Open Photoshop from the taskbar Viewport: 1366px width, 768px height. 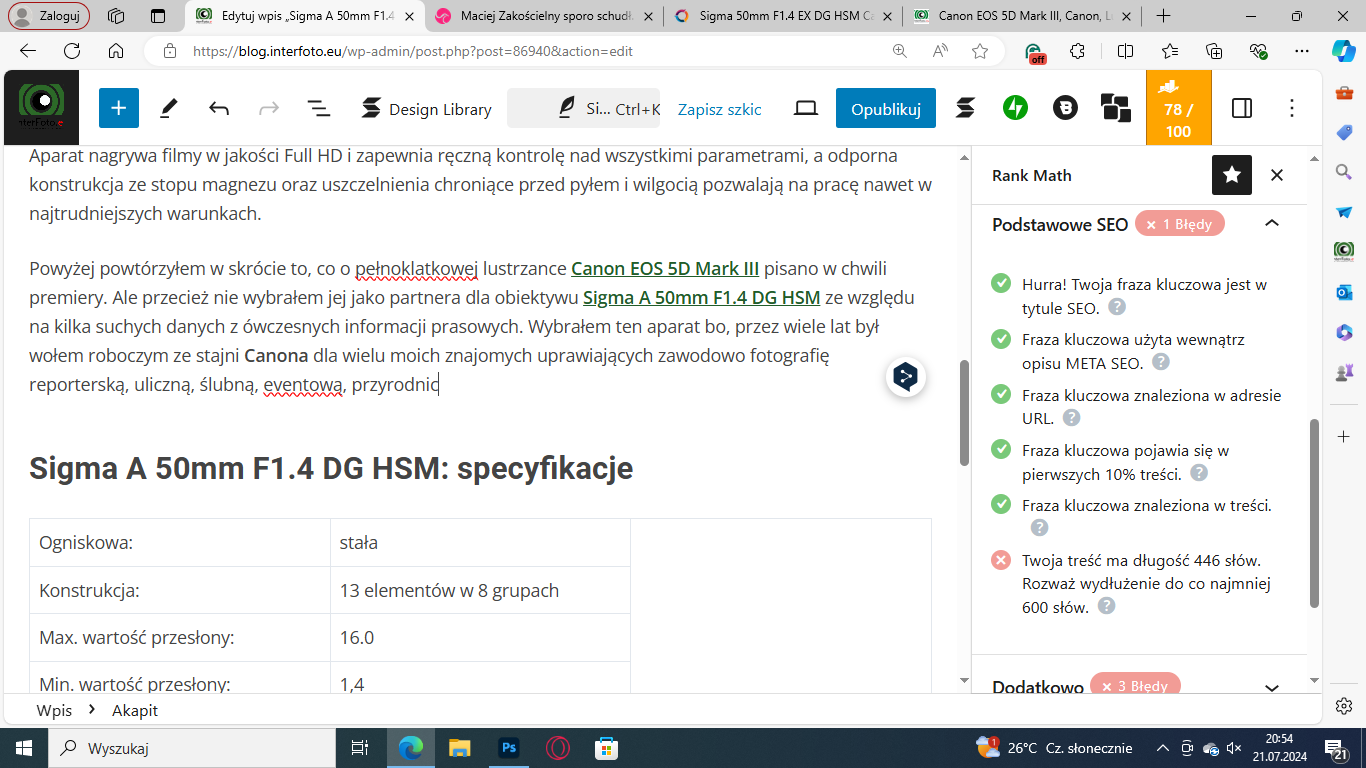tap(508, 747)
